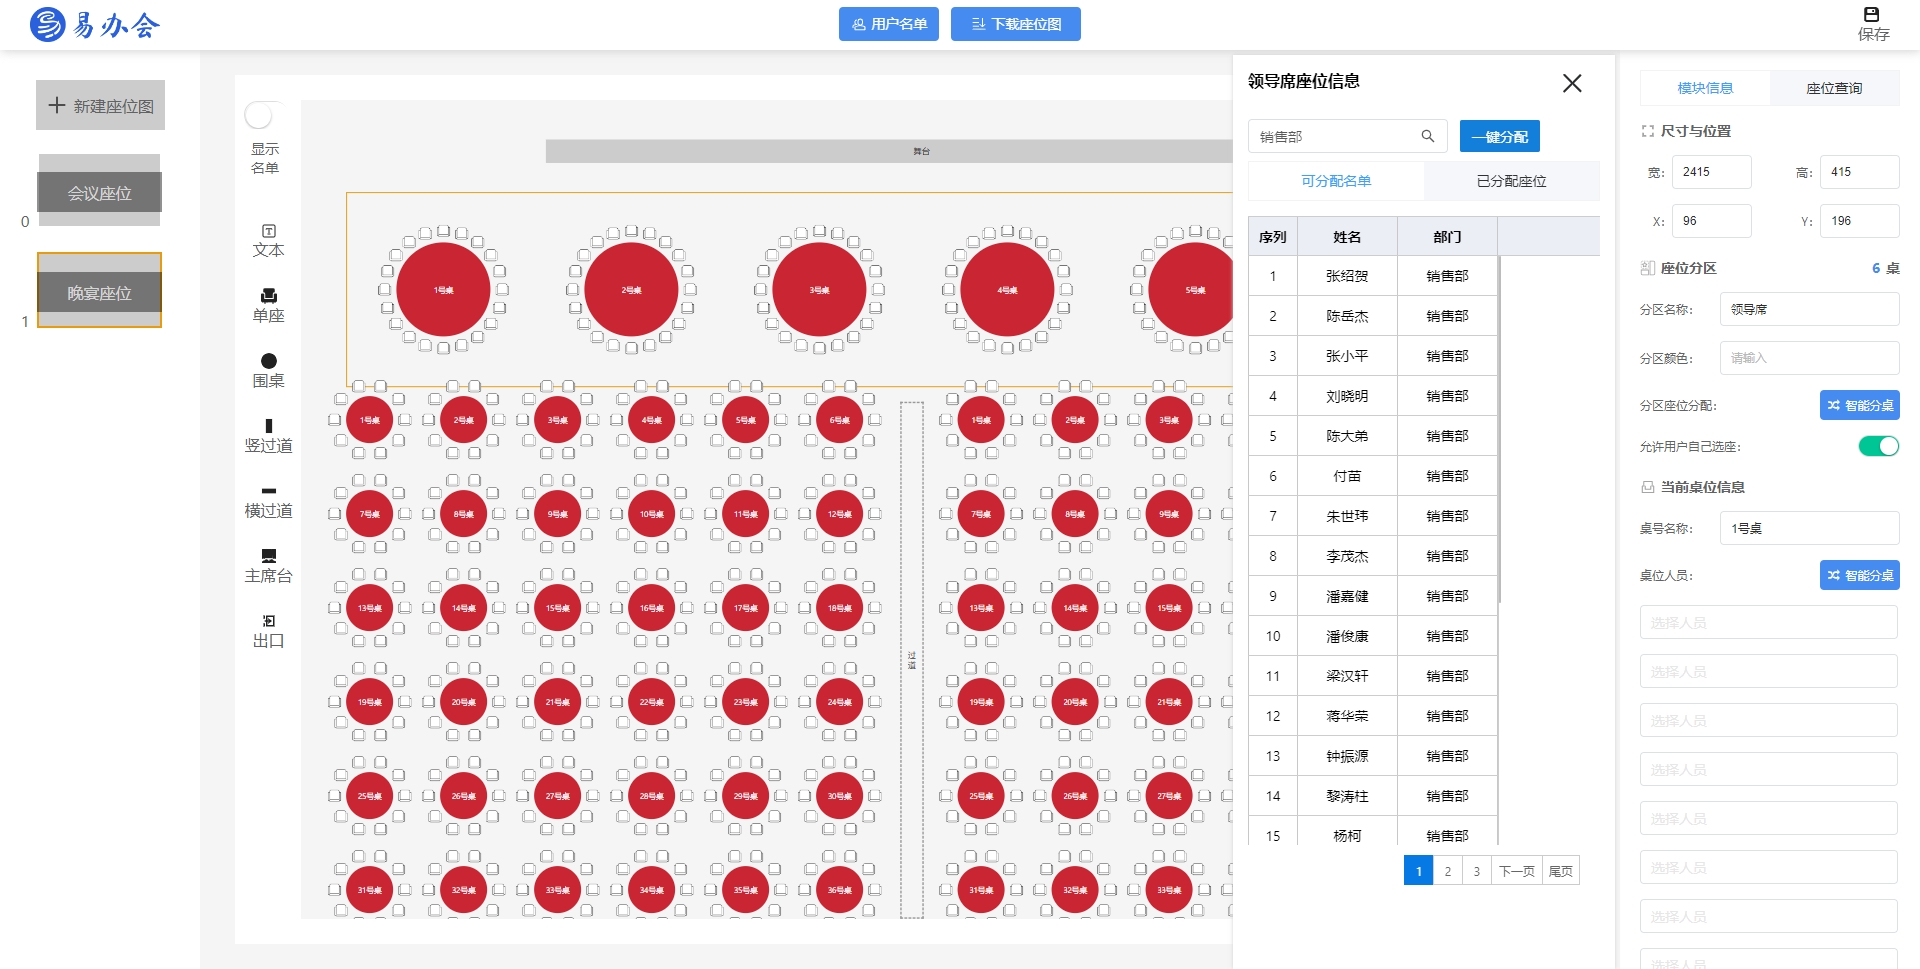Click 下一页 next page button

tap(1516, 871)
